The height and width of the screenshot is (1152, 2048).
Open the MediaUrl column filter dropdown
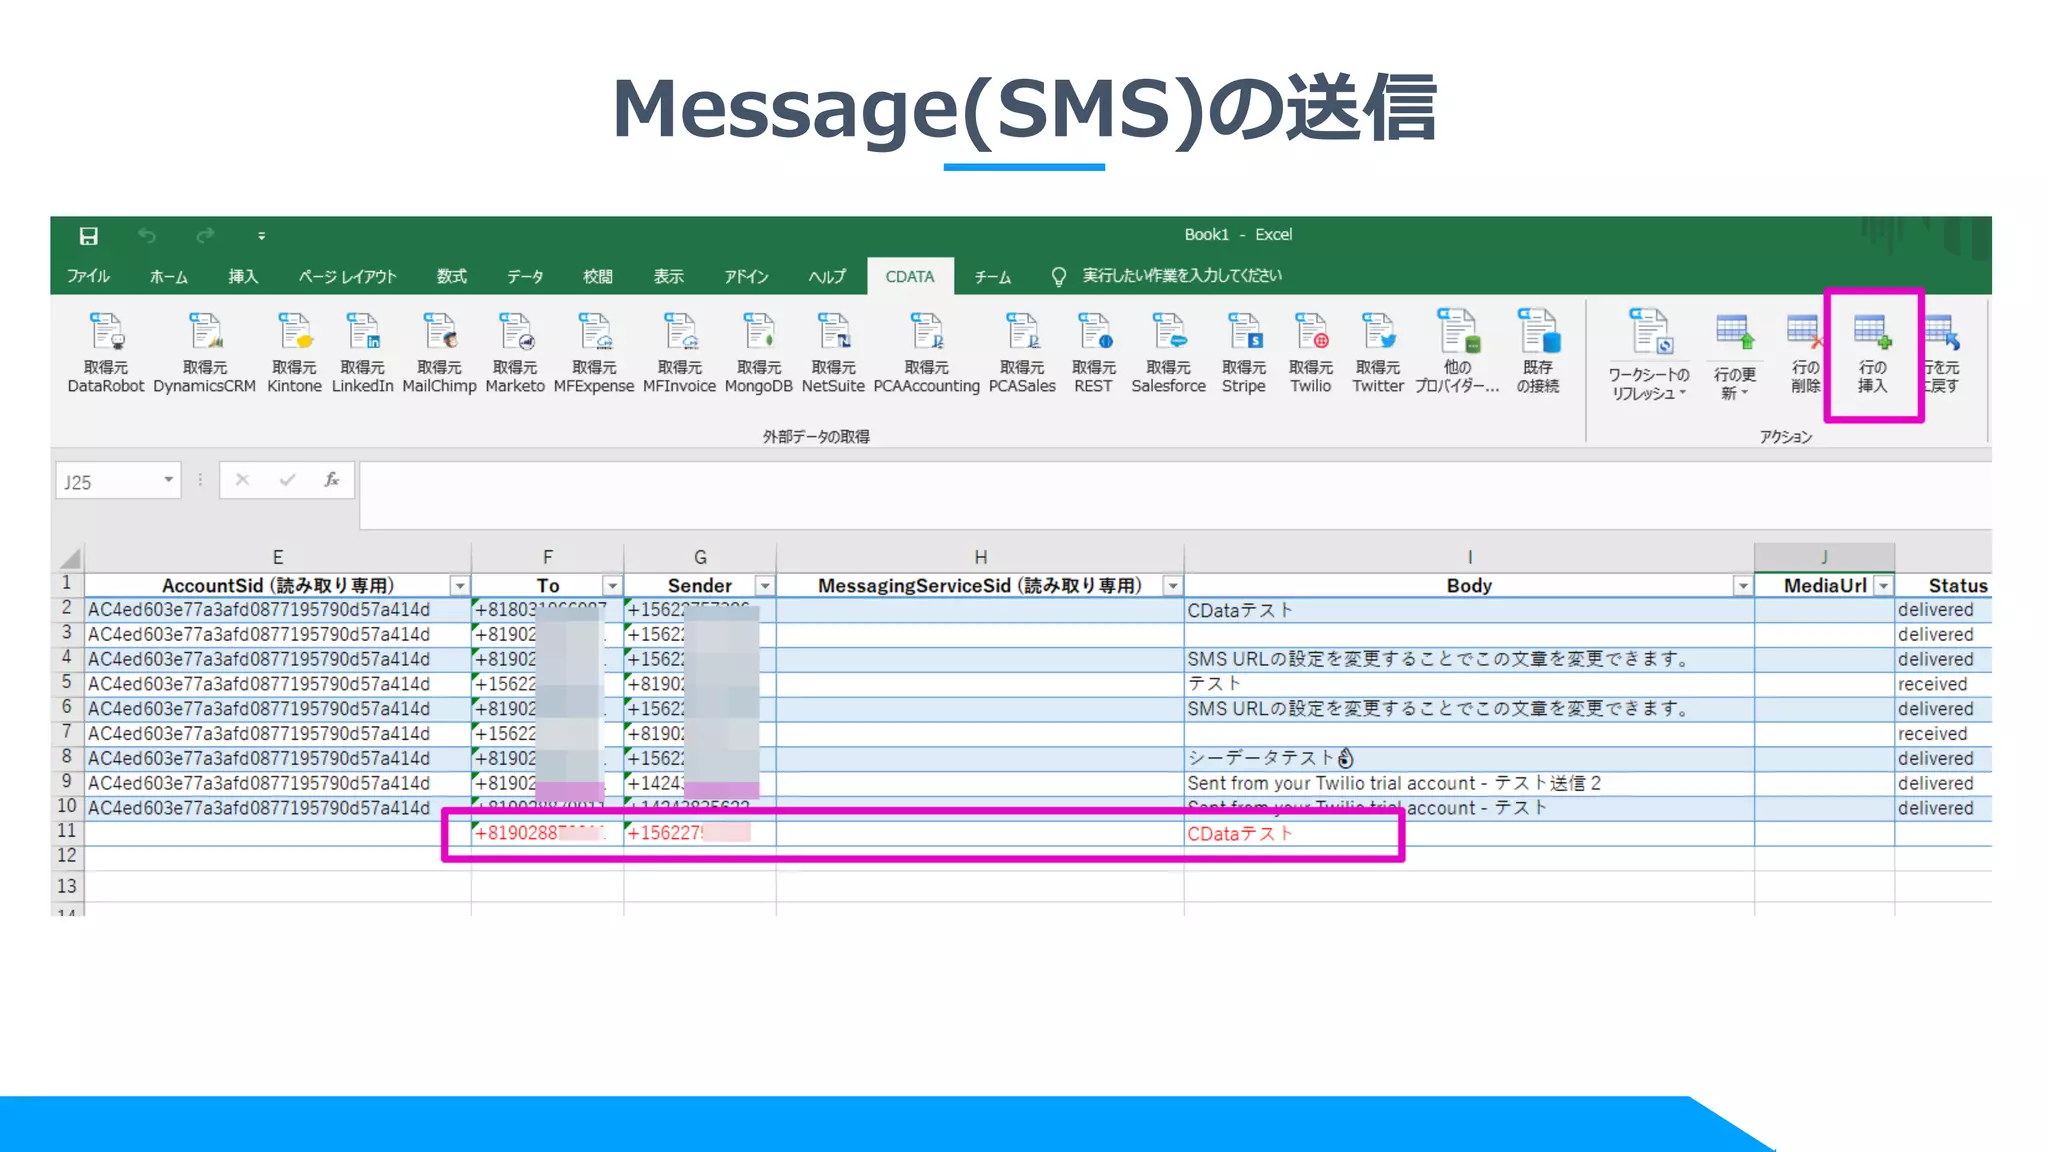[x=1883, y=586]
